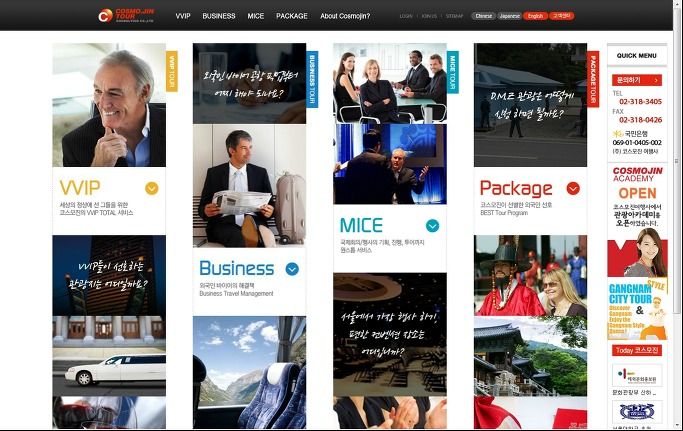
Task: Open the BUSINESS menu item
Action: [x=219, y=16]
